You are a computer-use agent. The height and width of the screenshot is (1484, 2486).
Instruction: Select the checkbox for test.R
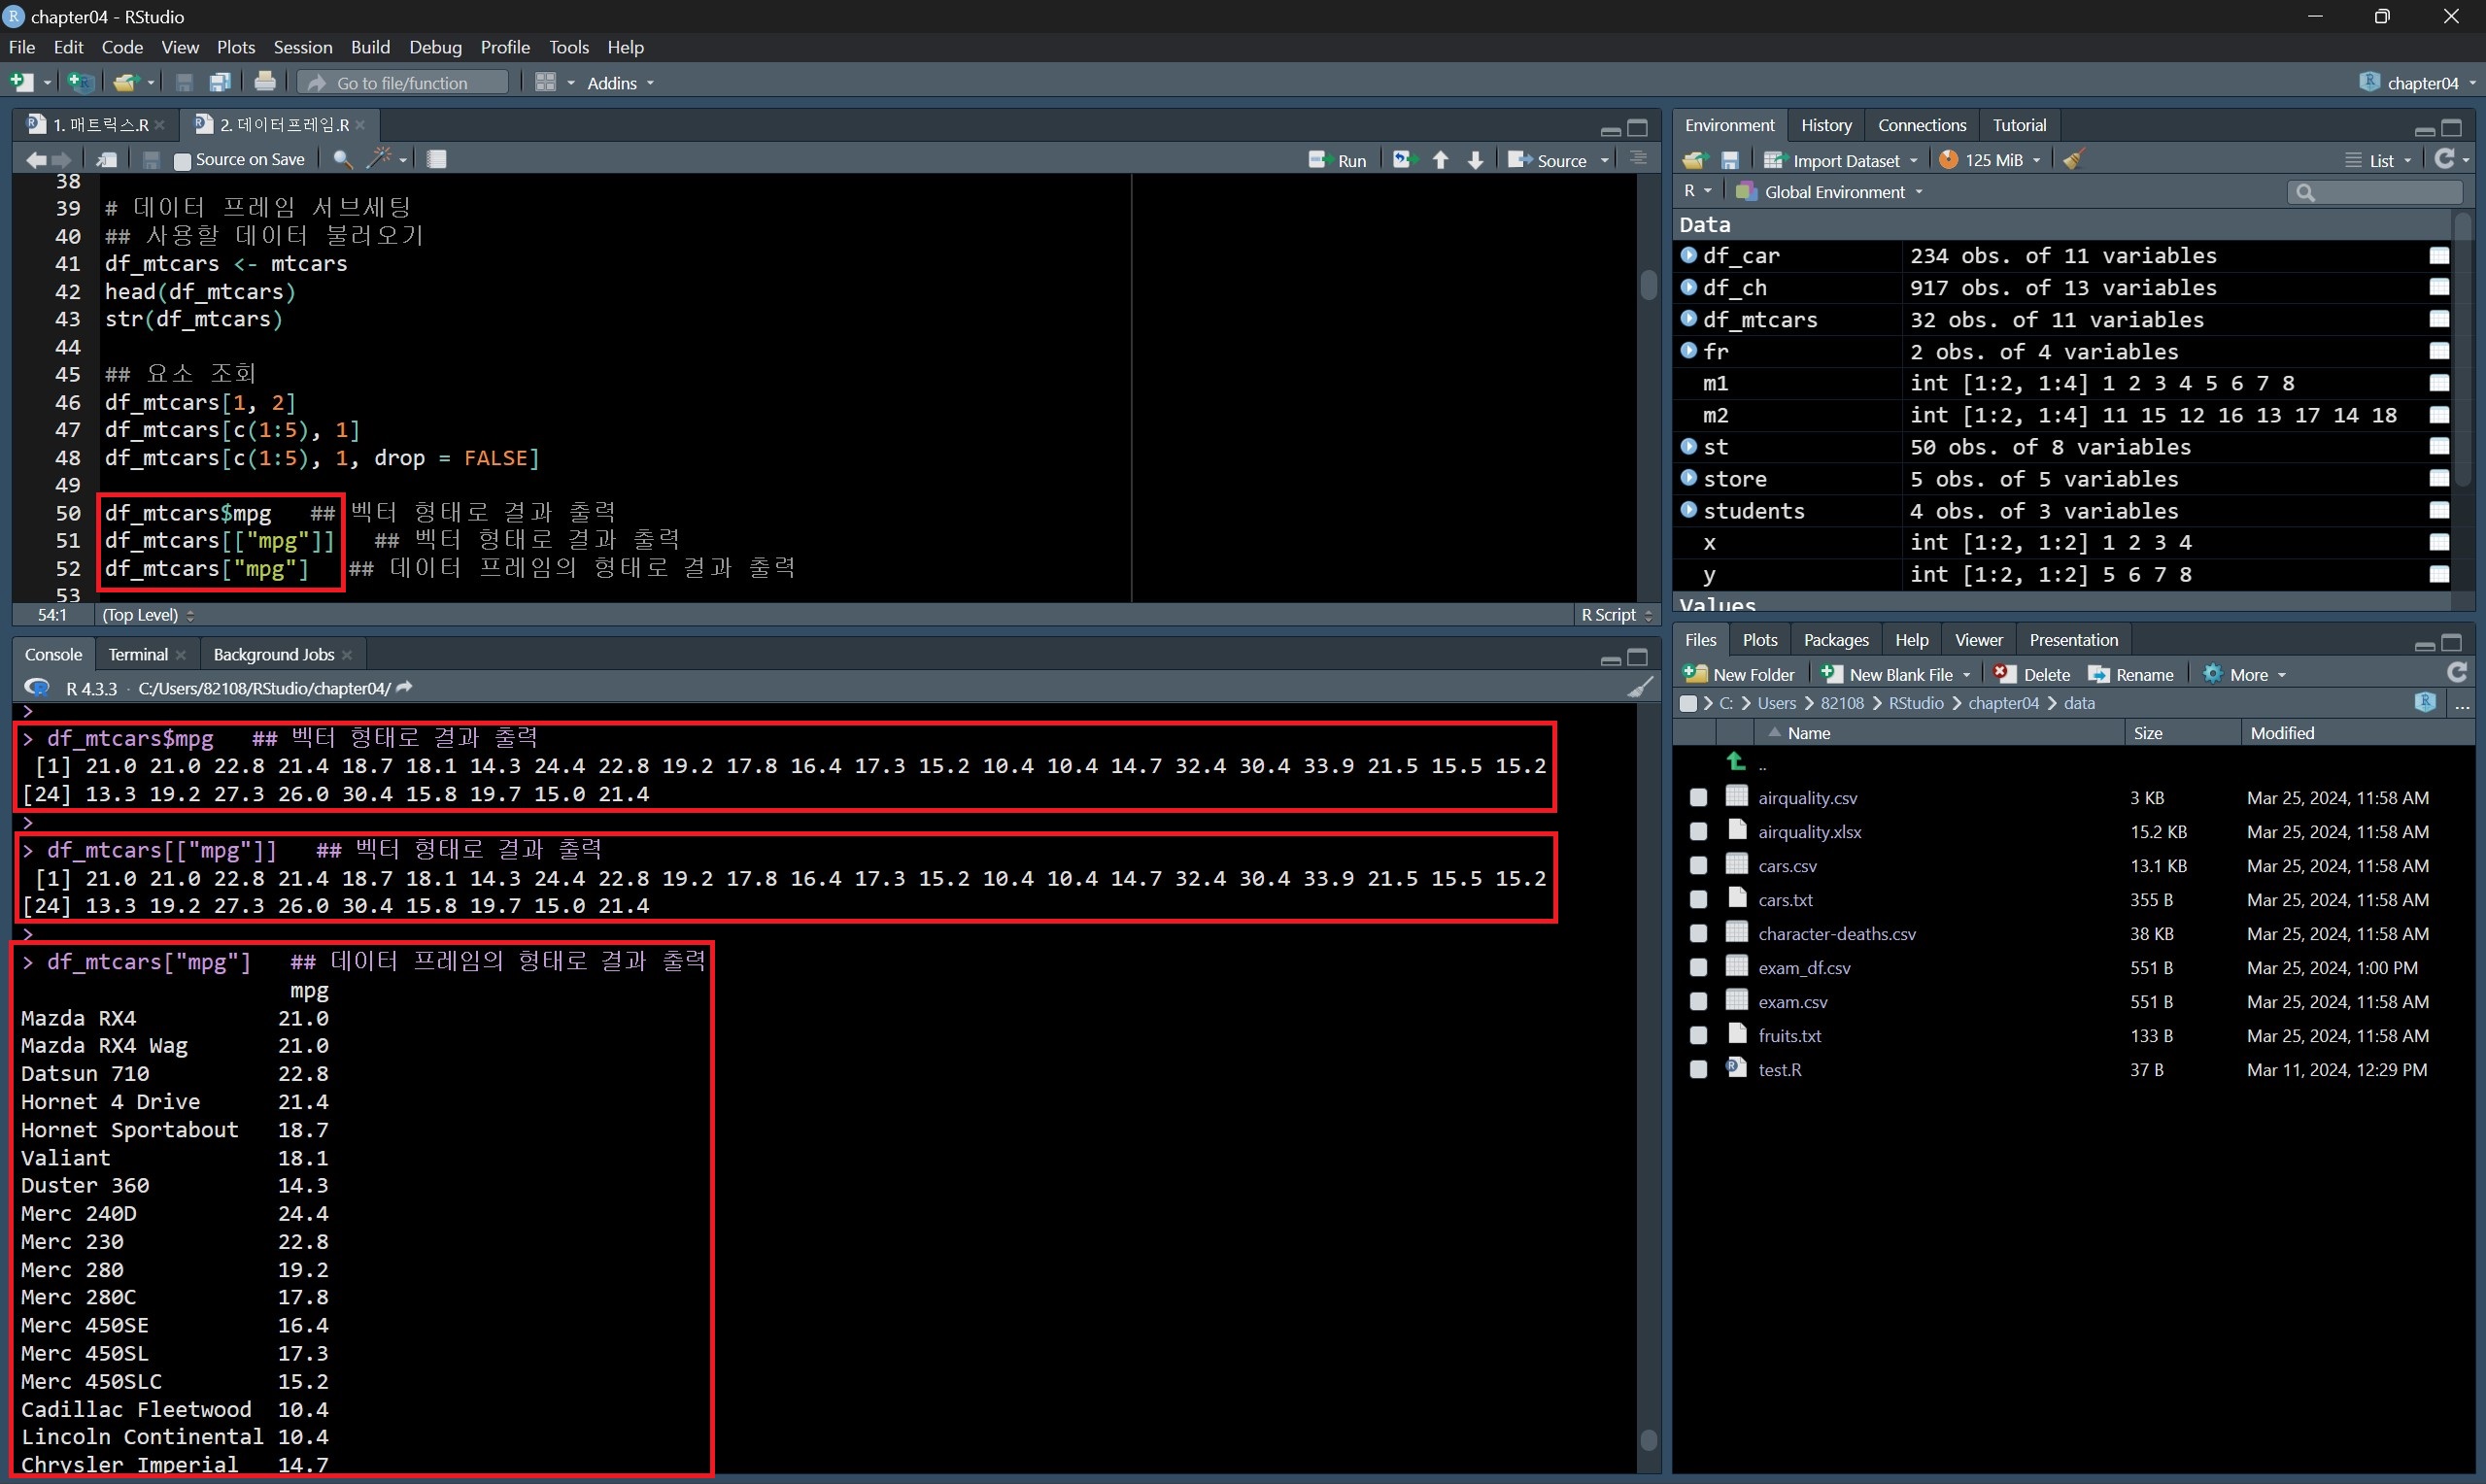coord(1698,1070)
